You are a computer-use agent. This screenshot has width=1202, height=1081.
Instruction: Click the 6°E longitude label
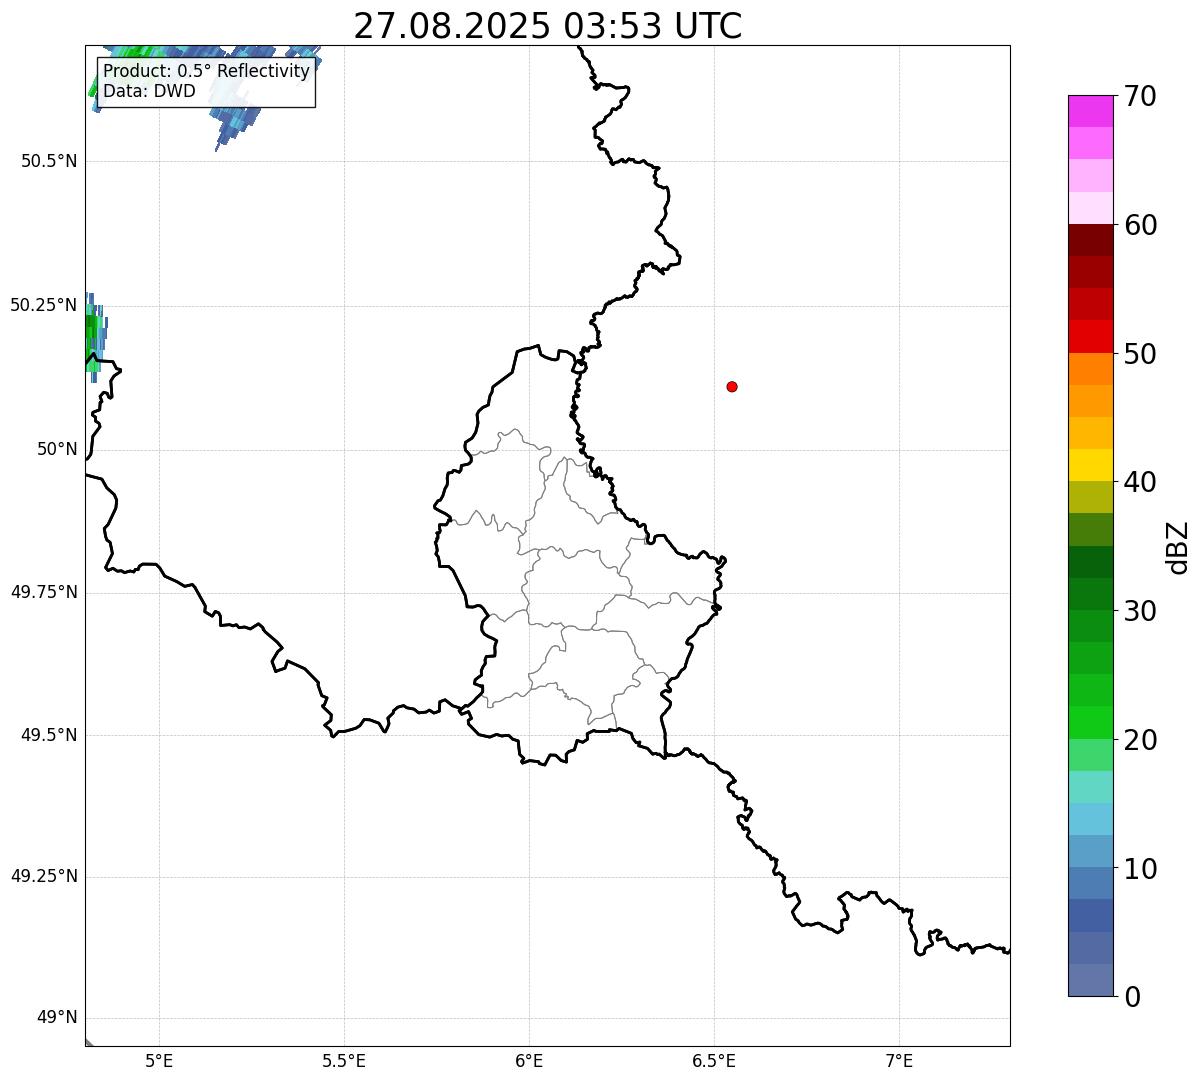click(x=529, y=1061)
